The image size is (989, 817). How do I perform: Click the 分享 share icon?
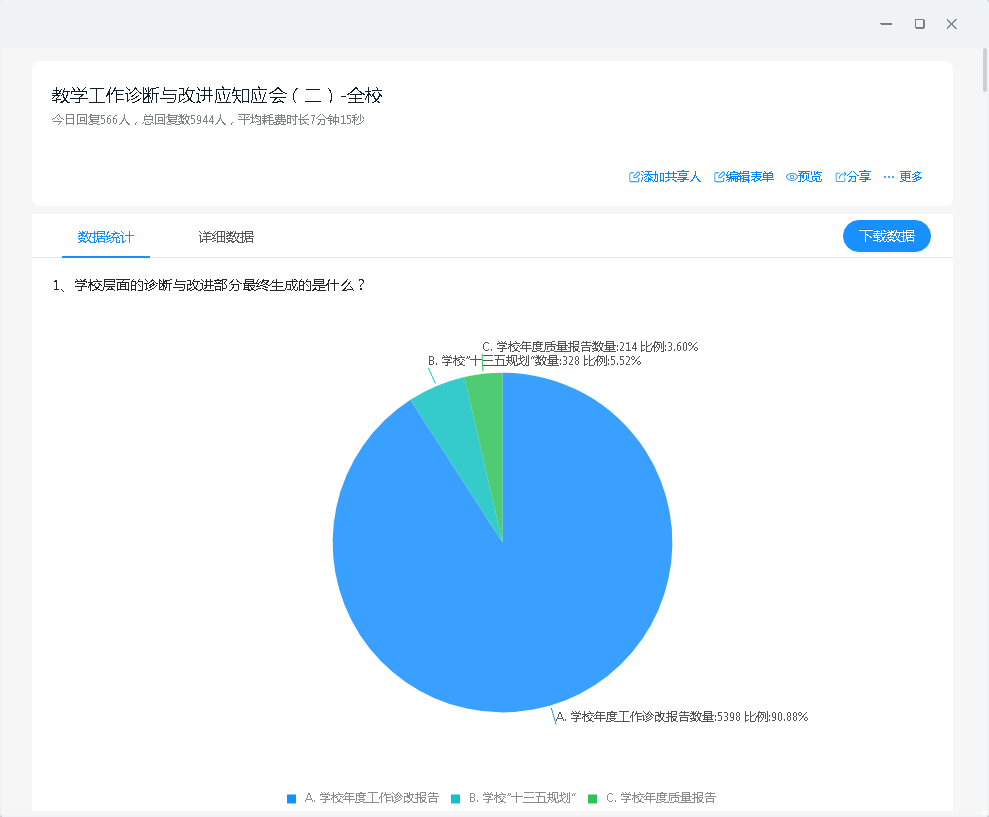(840, 177)
